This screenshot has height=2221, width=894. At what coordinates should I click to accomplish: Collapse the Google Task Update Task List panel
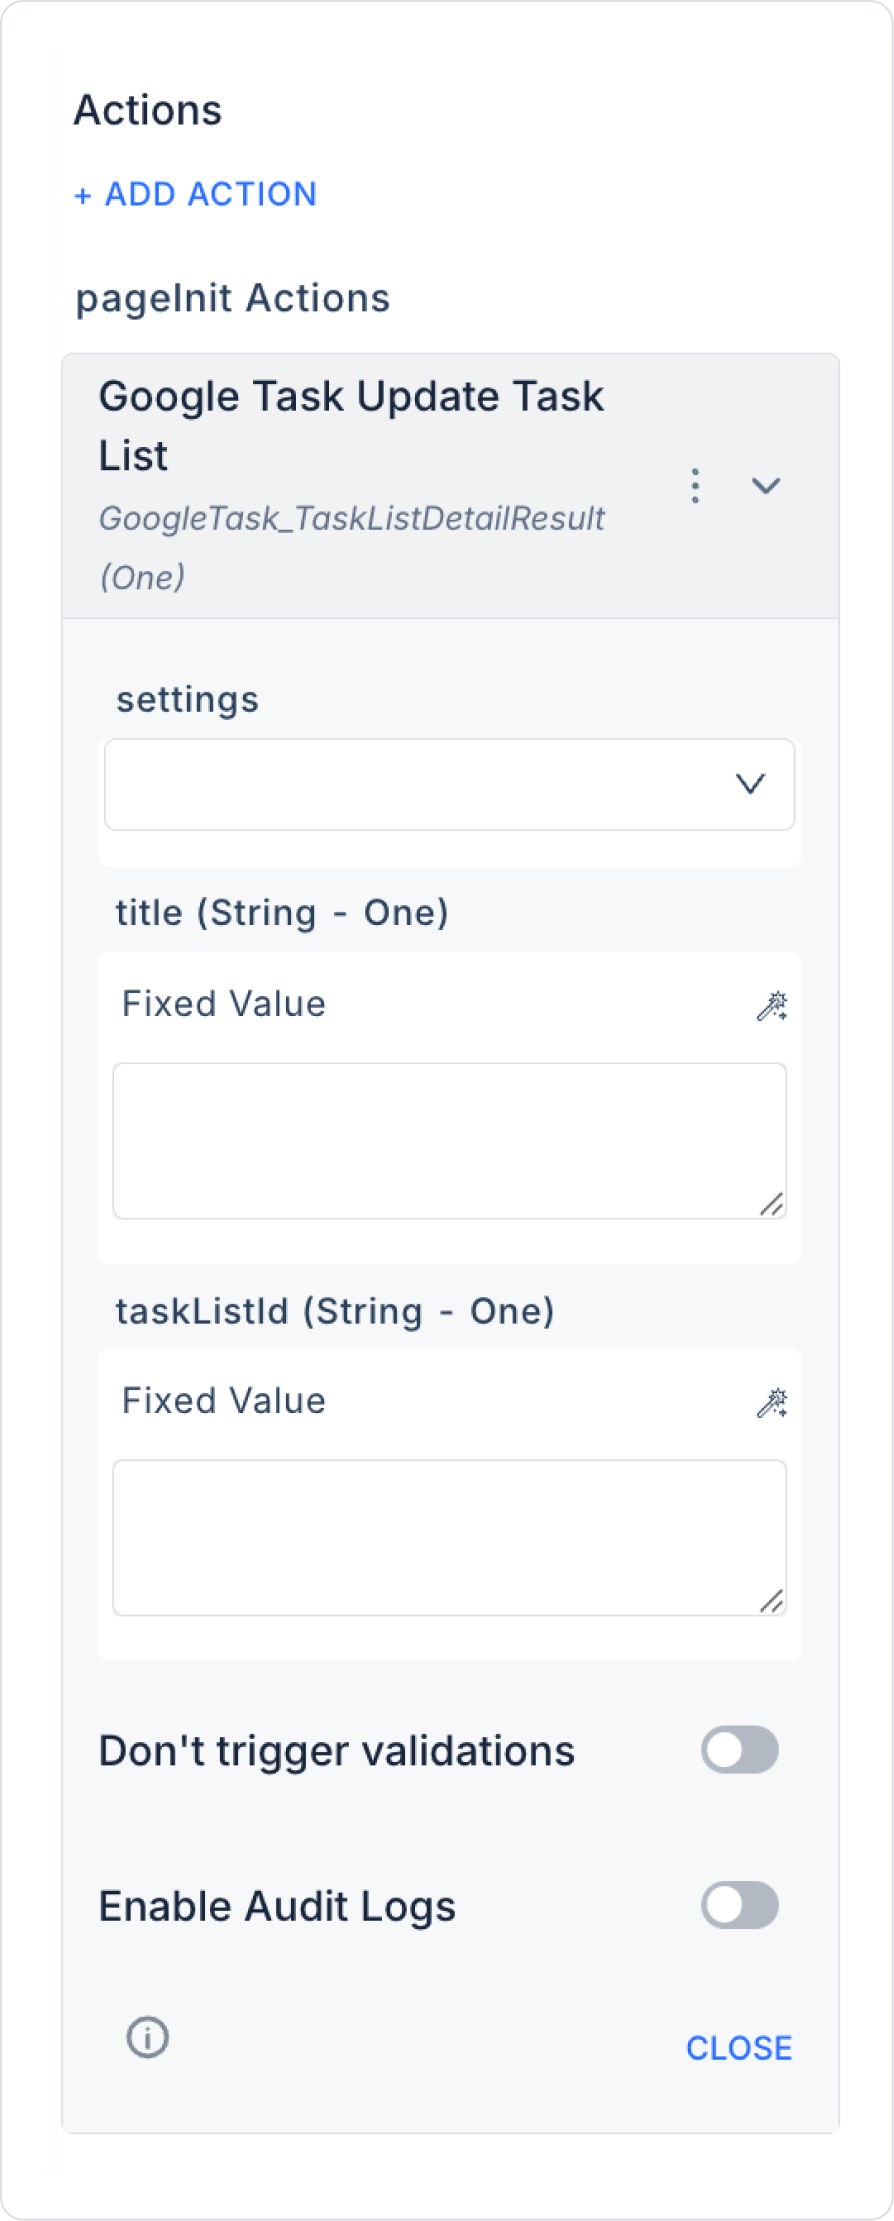coord(766,486)
